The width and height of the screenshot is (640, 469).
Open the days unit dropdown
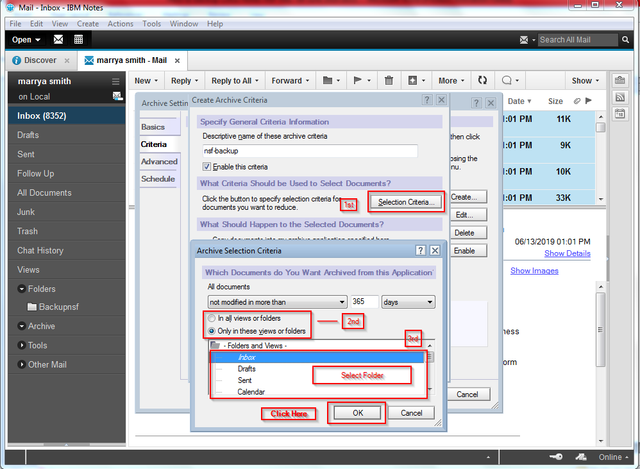(x=408, y=301)
